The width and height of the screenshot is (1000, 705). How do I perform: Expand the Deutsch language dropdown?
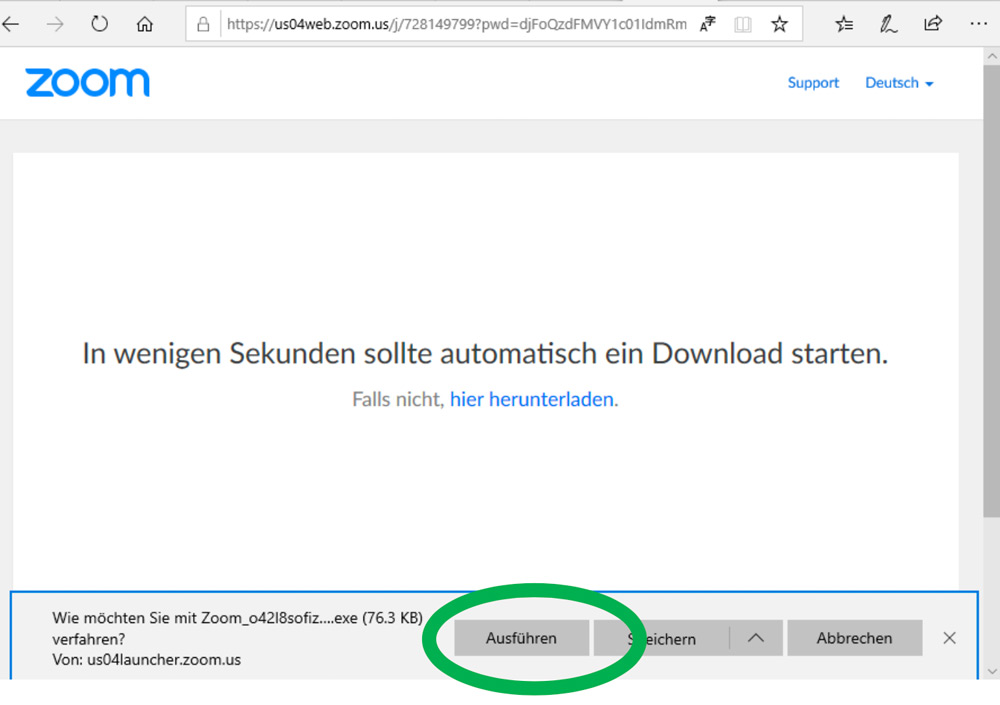coord(899,83)
